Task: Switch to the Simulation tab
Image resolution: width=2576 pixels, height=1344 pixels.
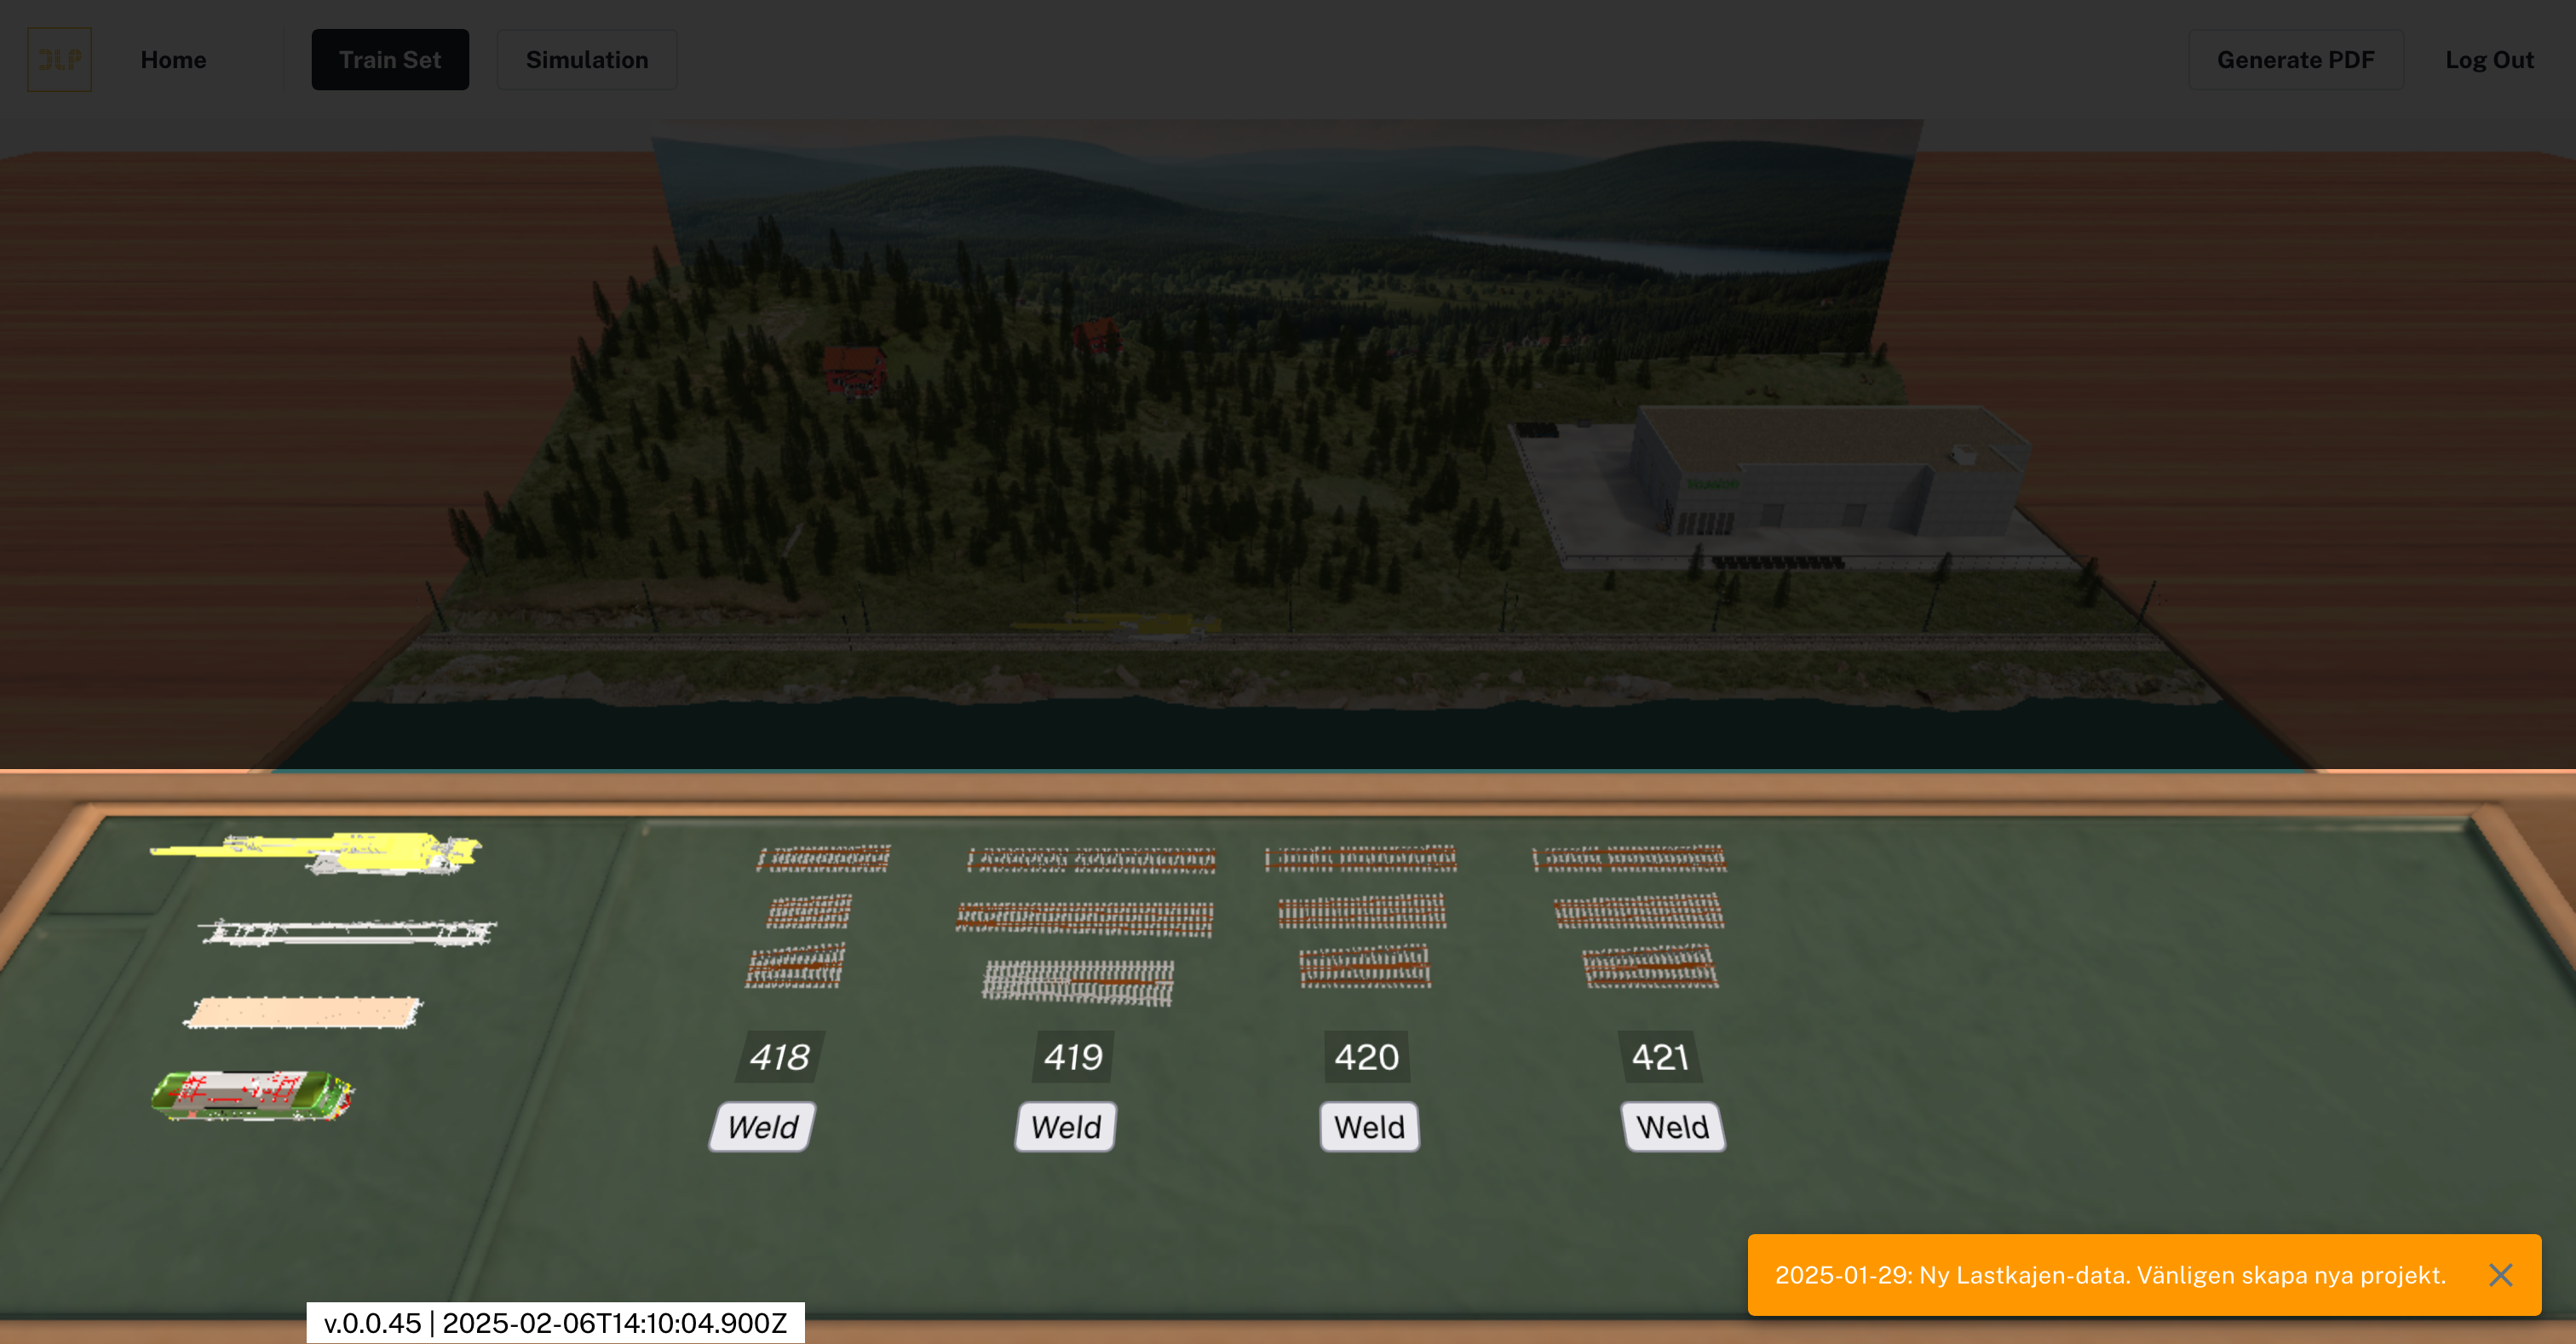Action: tap(587, 60)
